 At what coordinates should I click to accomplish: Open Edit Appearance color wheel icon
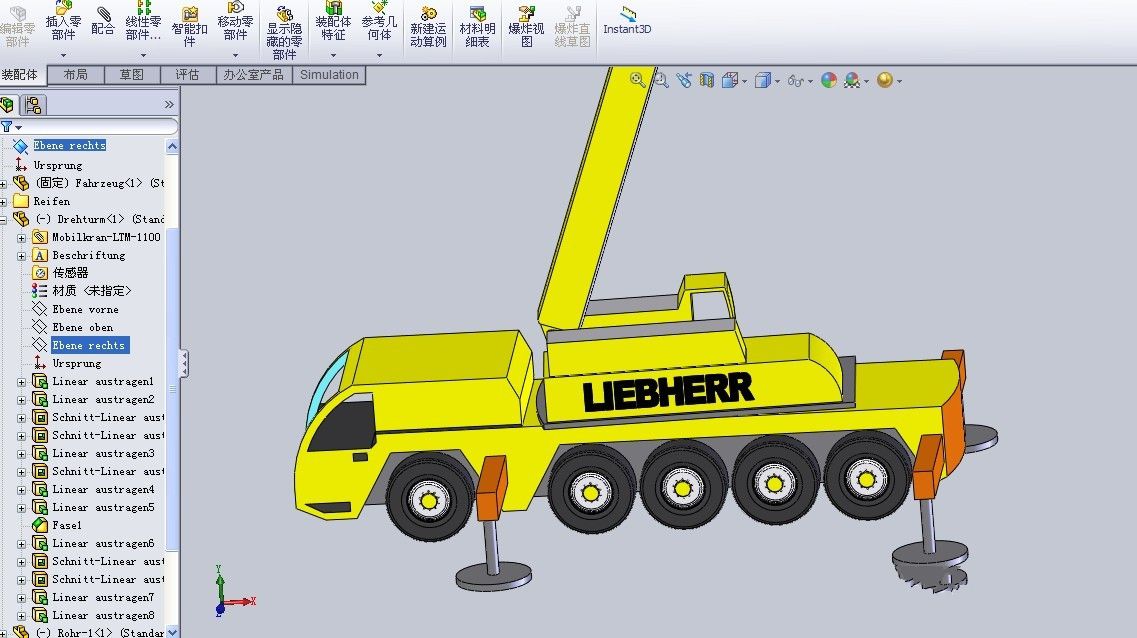tap(829, 80)
